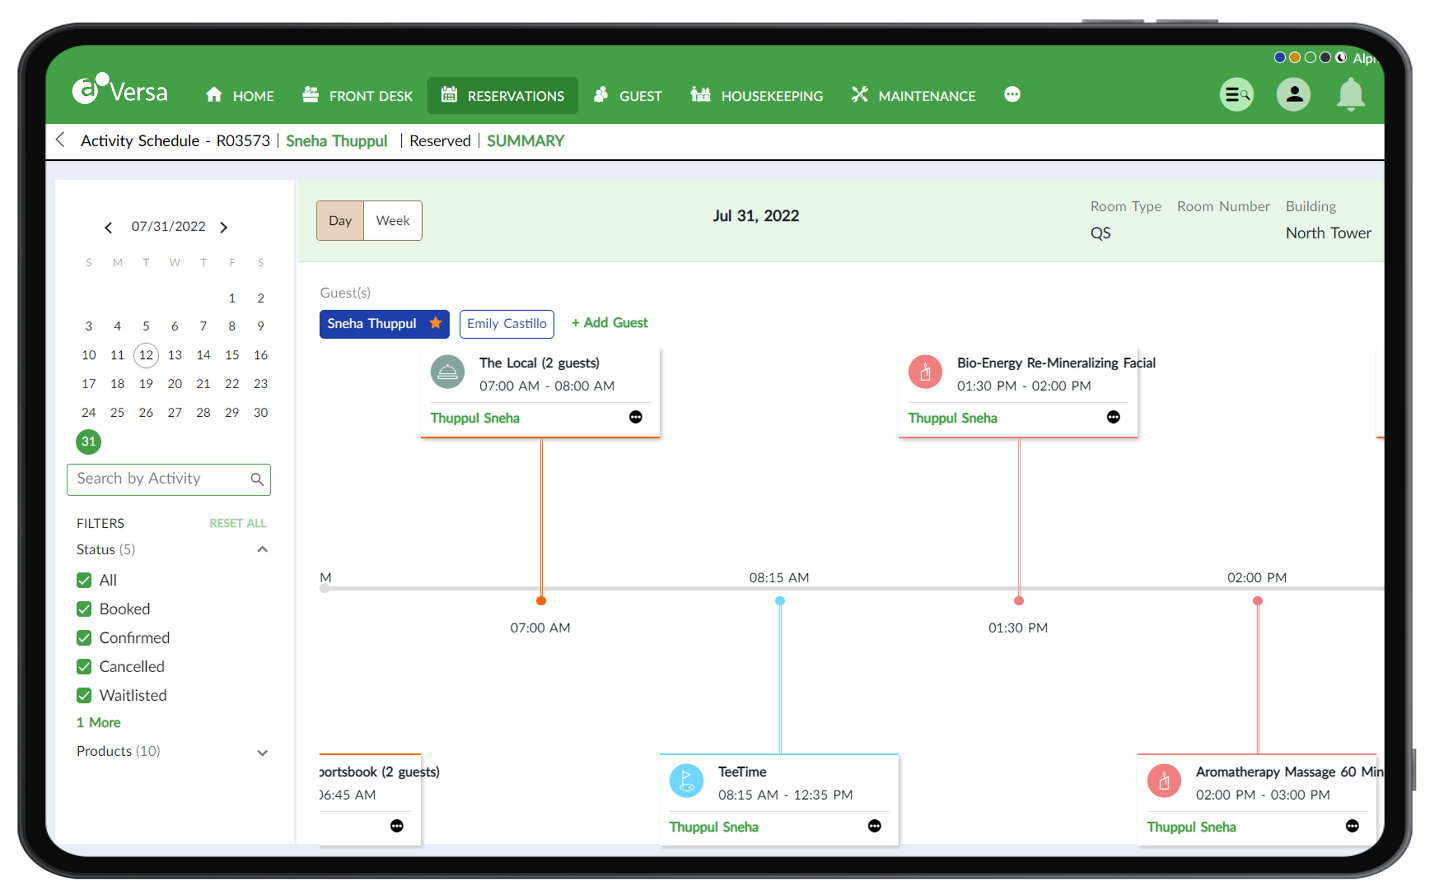Open the global search list icon
The width and height of the screenshot is (1435, 896).
tap(1237, 95)
